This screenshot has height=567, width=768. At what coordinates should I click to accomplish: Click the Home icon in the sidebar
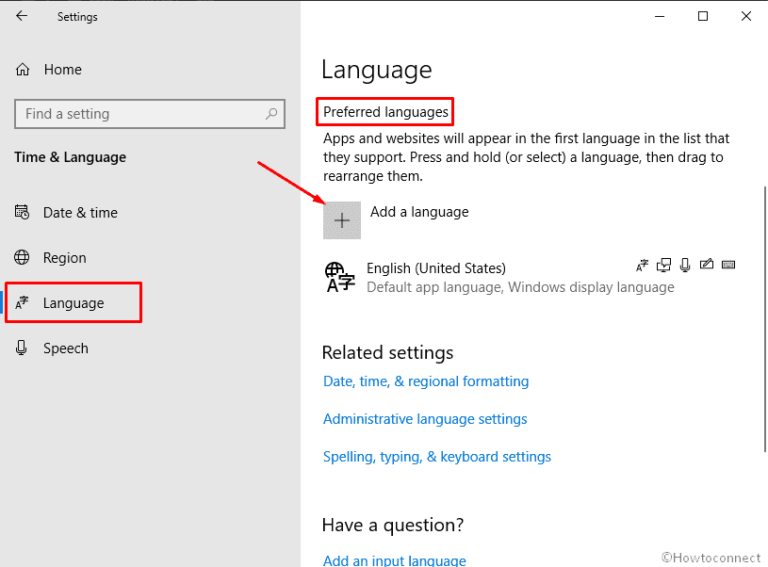(x=23, y=70)
